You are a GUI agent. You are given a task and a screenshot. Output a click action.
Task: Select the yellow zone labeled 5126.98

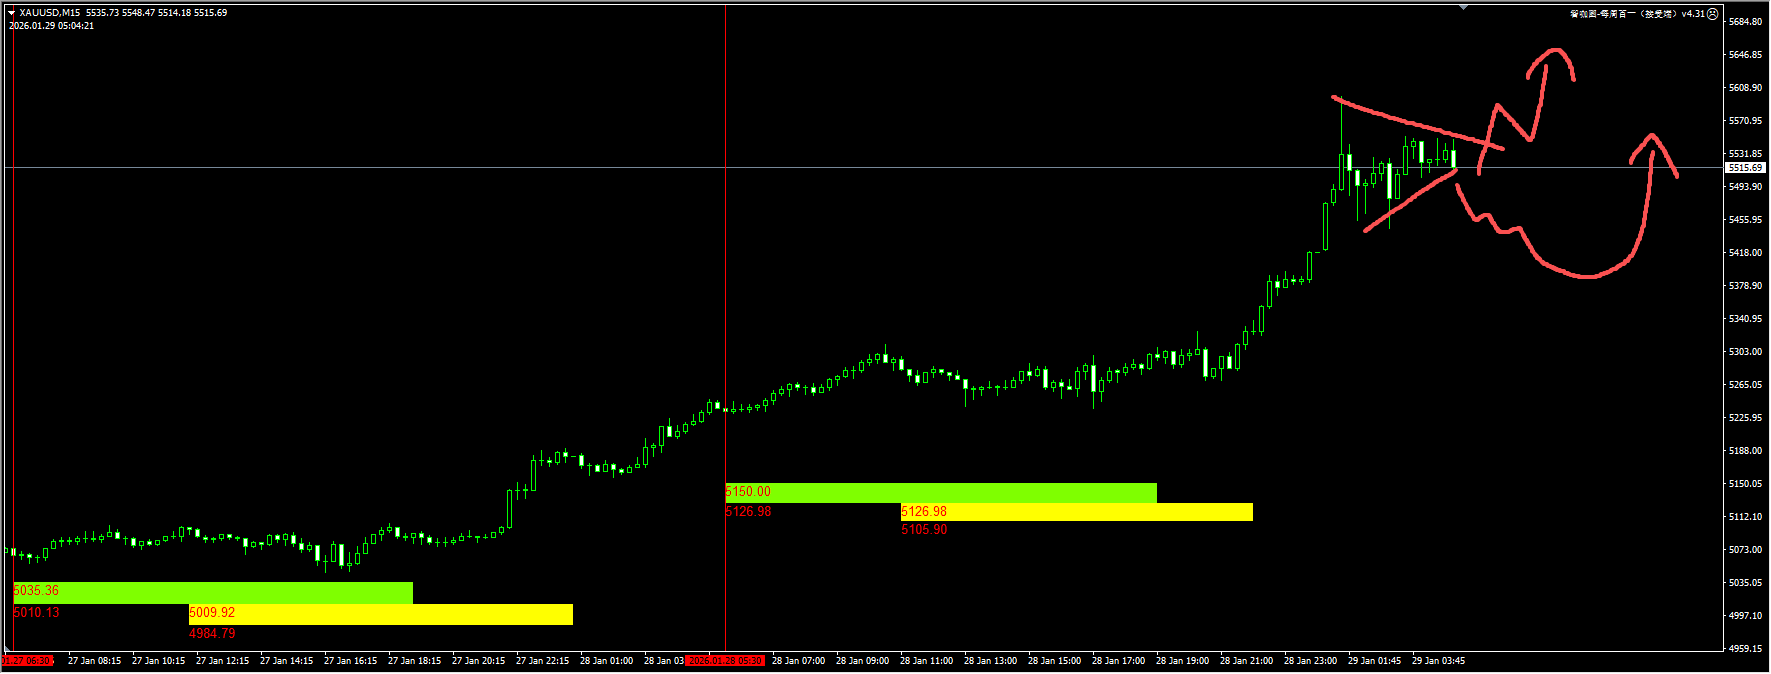pos(1076,512)
